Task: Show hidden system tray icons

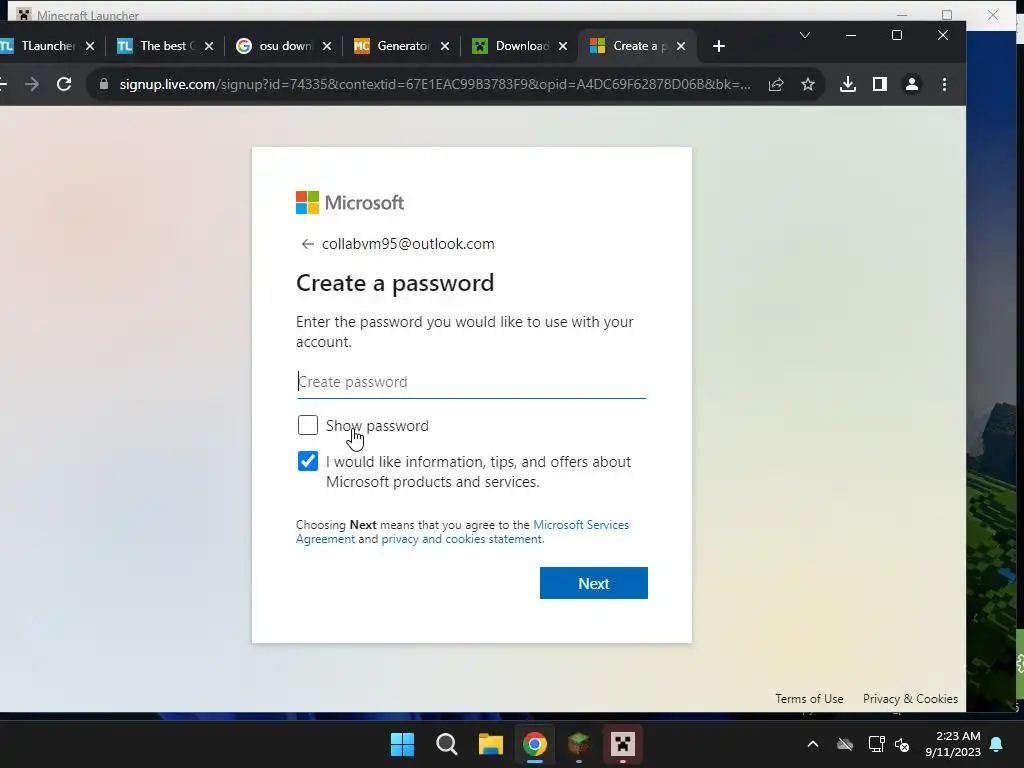Action: [x=813, y=744]
